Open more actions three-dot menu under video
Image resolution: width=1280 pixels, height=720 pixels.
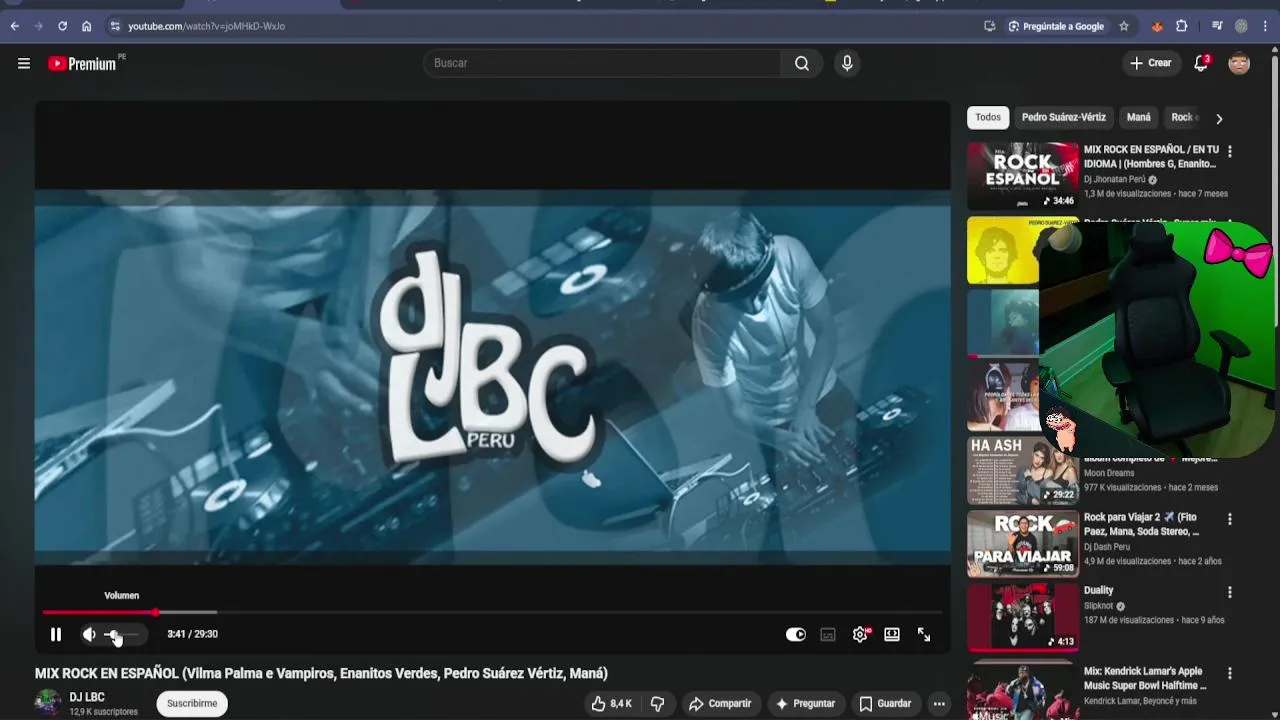tap(939, 703)
